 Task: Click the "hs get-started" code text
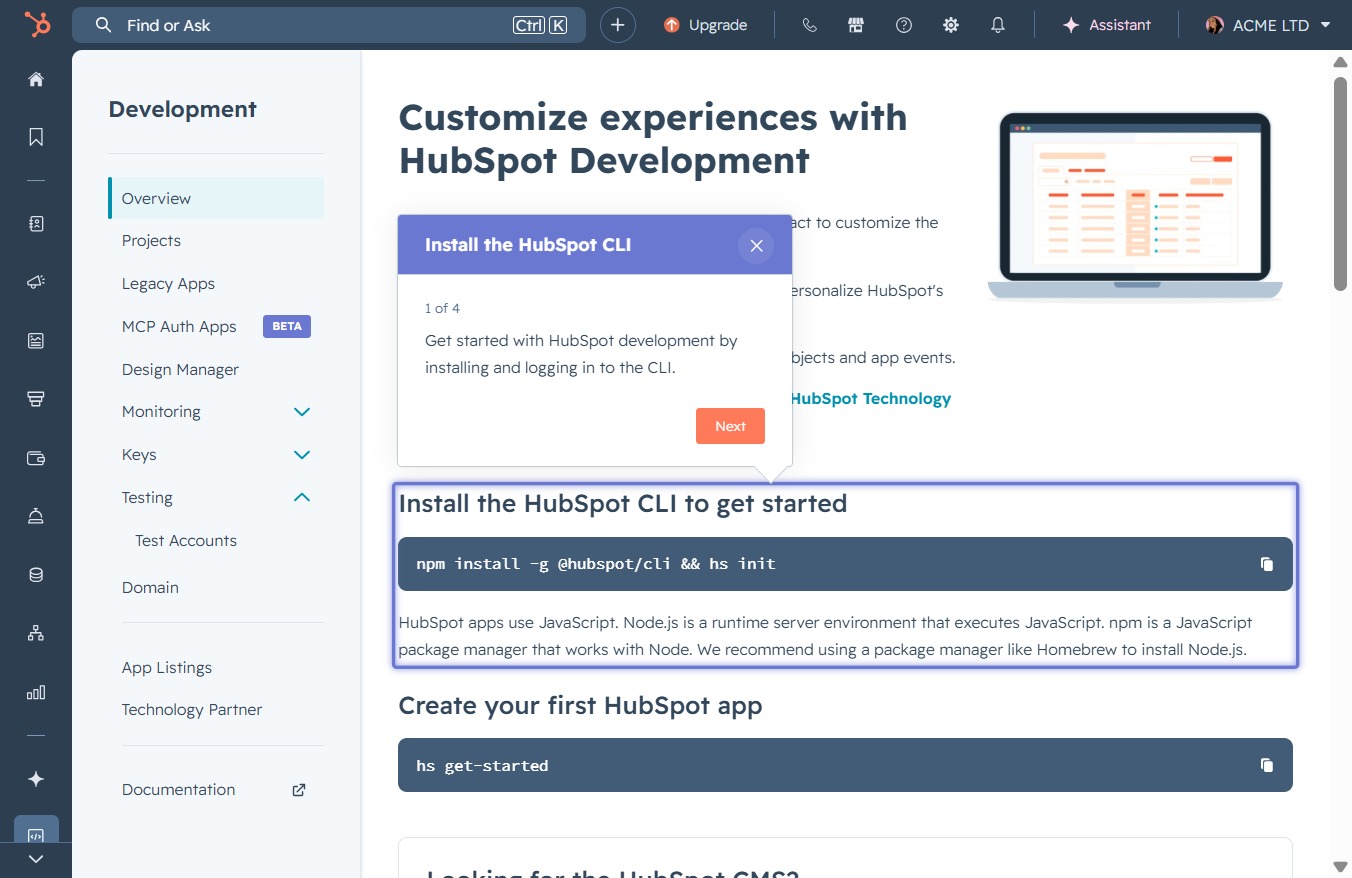click(482, 766)
